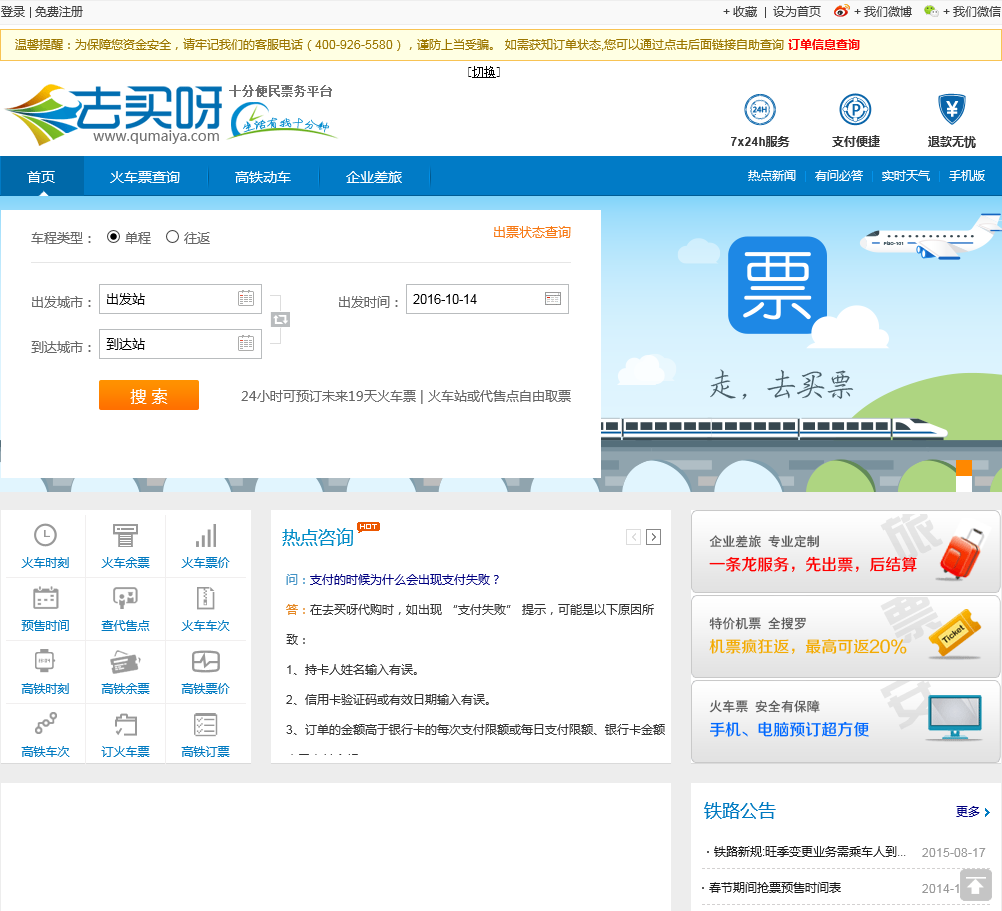Click the 查代售点 icon
Image resolution: width=1002 pixels, height=911 pixels.
125,598
